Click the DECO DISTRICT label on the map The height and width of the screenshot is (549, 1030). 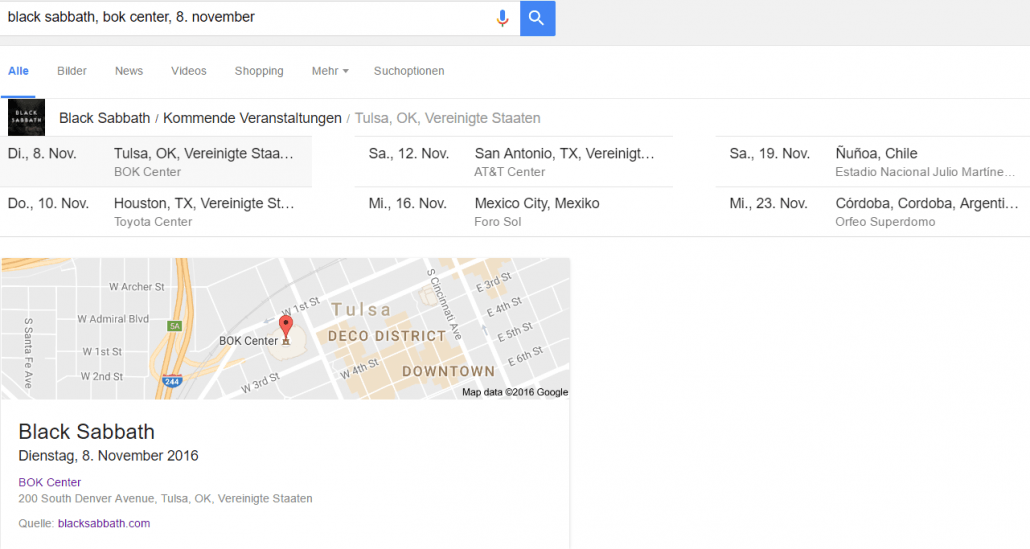387,336
